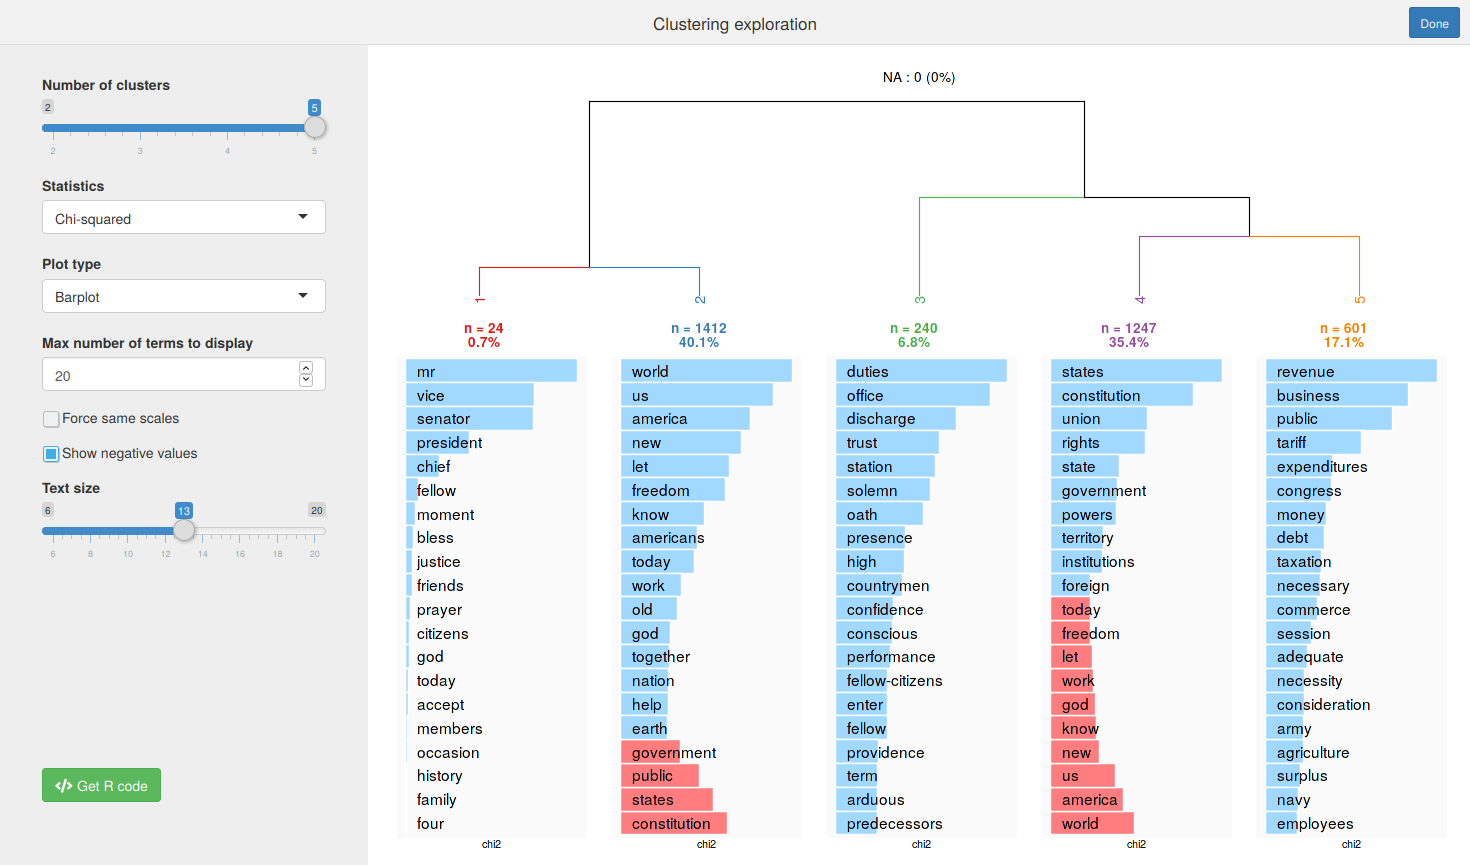This screenshot has width=1470, height=865.
Task: Click the green cluster 3 node label
Action: 920,299
